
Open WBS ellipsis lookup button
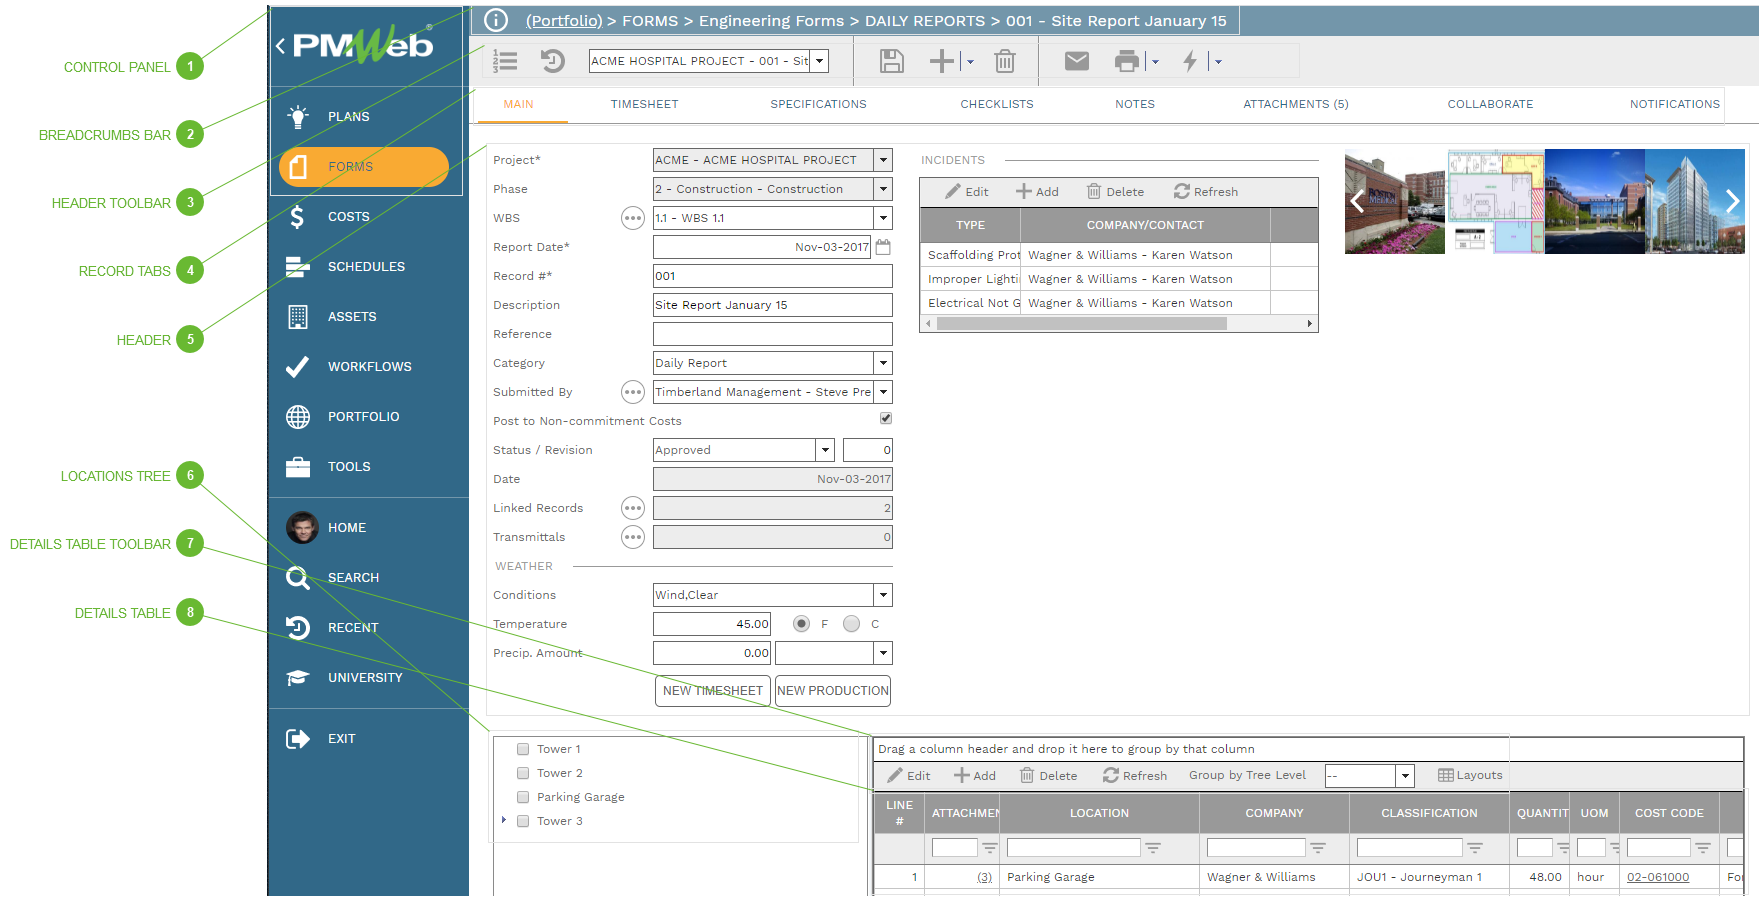point(633,218)
